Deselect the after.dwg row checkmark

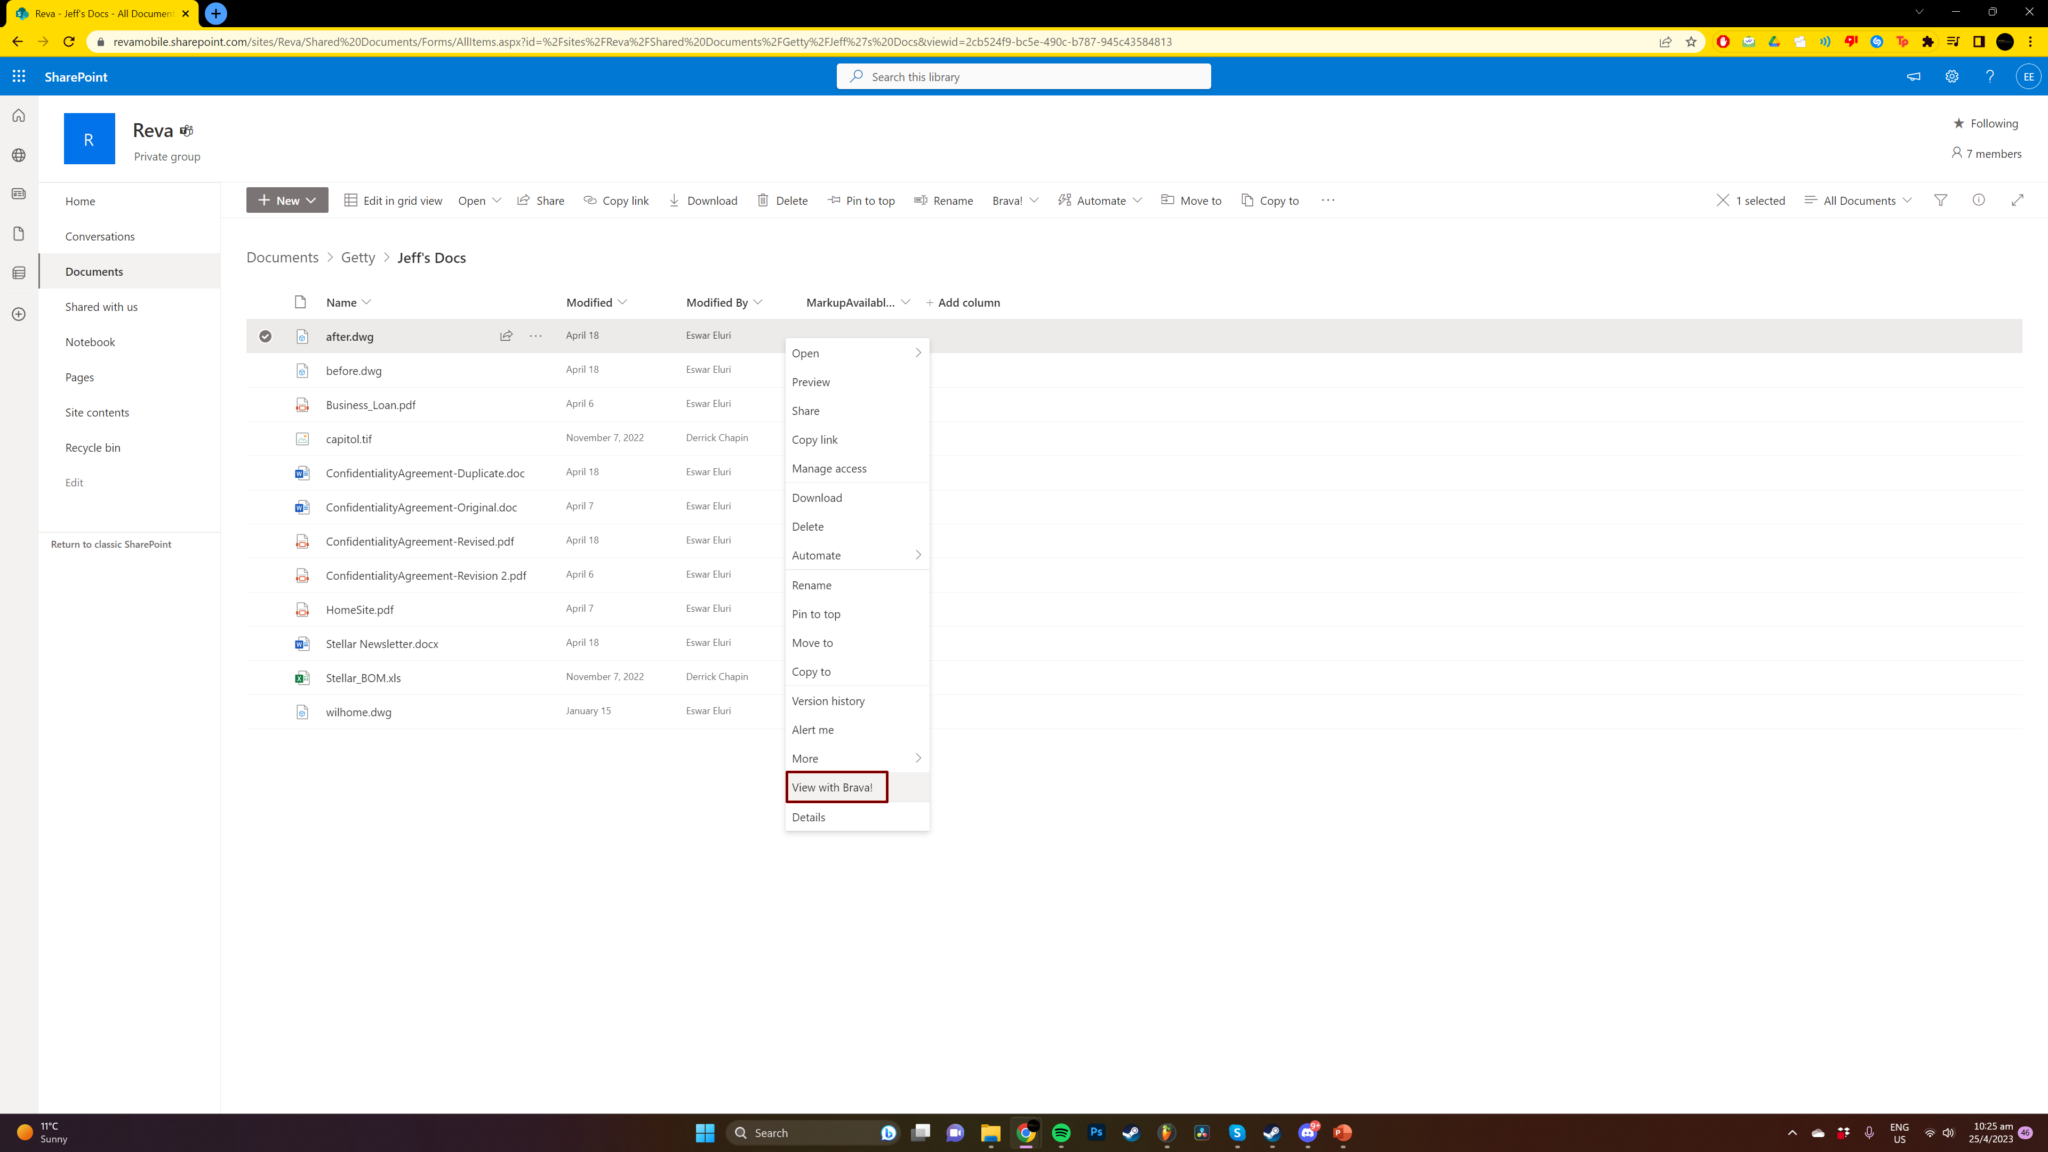[x=265, y=336]
